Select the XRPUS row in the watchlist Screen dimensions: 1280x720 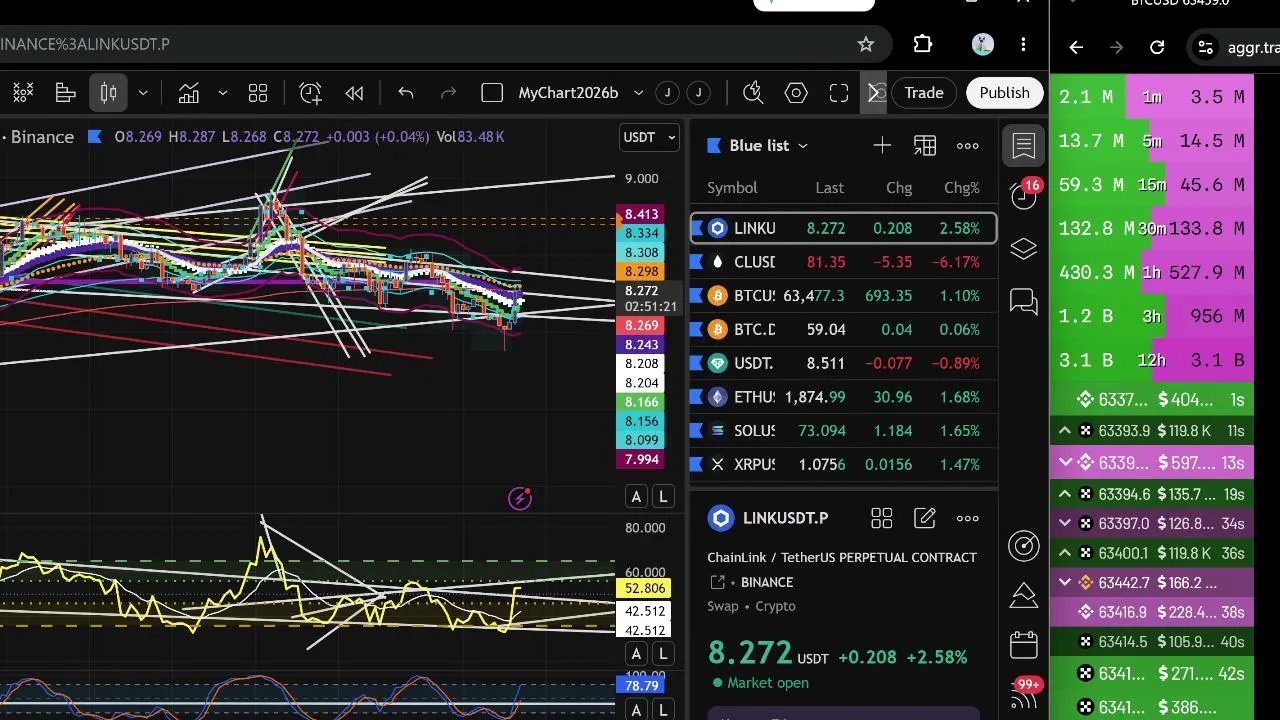point(843,464)
